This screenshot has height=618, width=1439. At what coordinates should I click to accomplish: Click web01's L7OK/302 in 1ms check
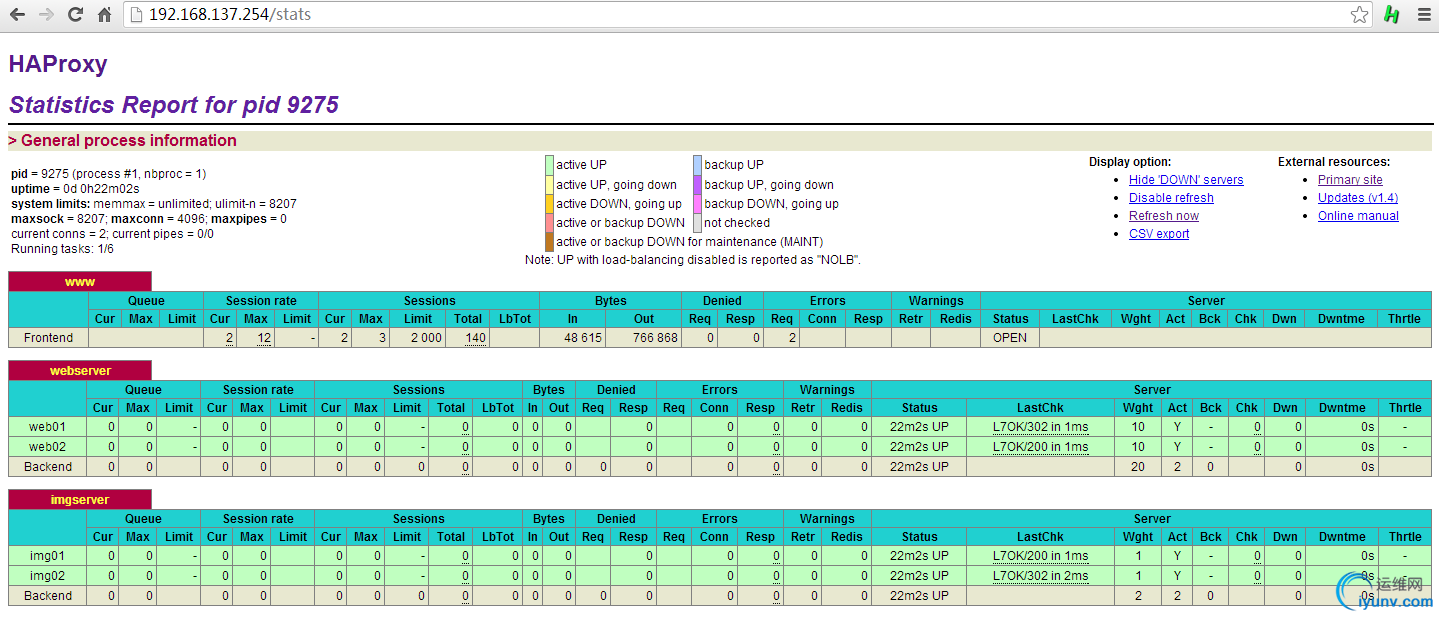1040,427
